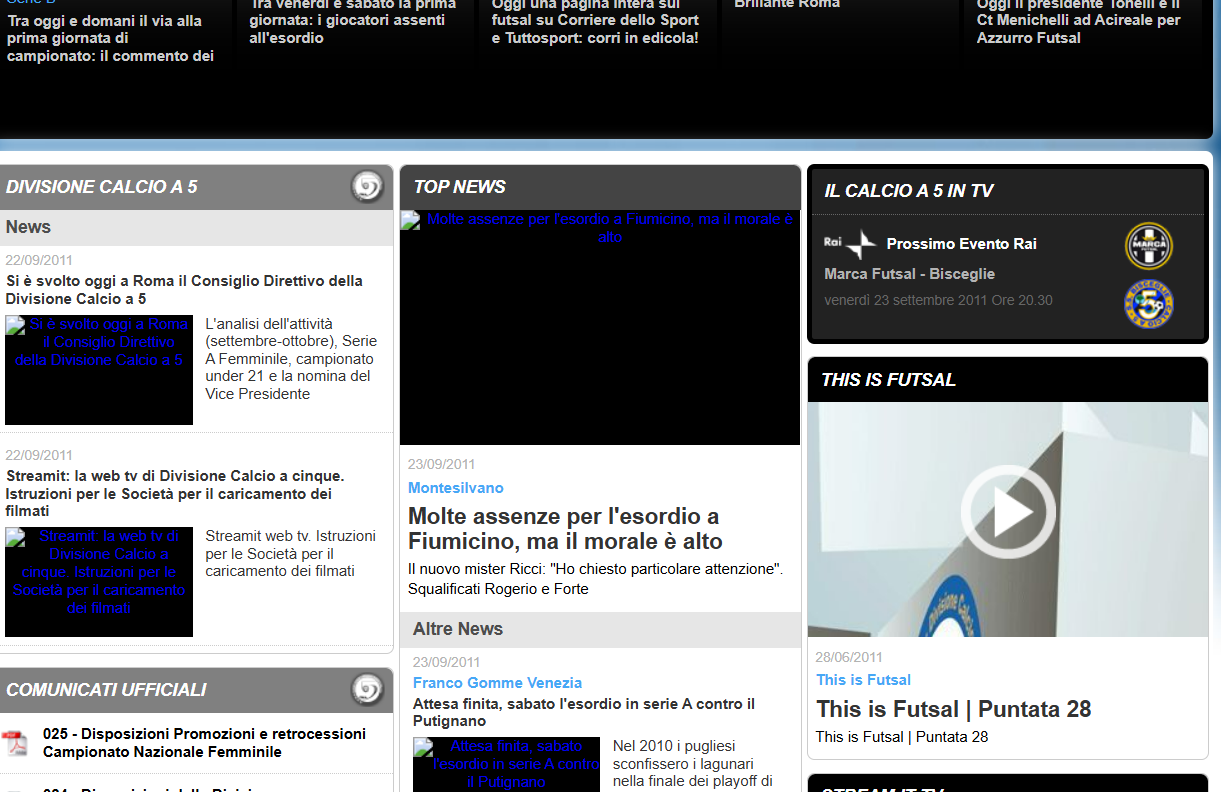Viewport: 1221px width, 792px height.
Task: Click the 'IL CALCIO A 5 IN TV' header
Action: (909, 191)
